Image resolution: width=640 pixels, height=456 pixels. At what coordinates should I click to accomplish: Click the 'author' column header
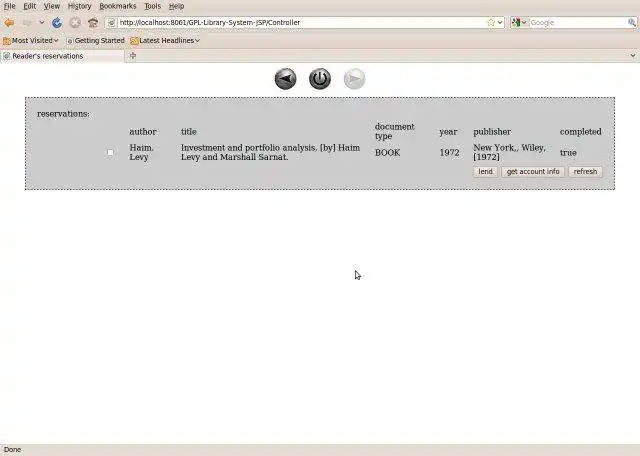[x=143, y=131]
